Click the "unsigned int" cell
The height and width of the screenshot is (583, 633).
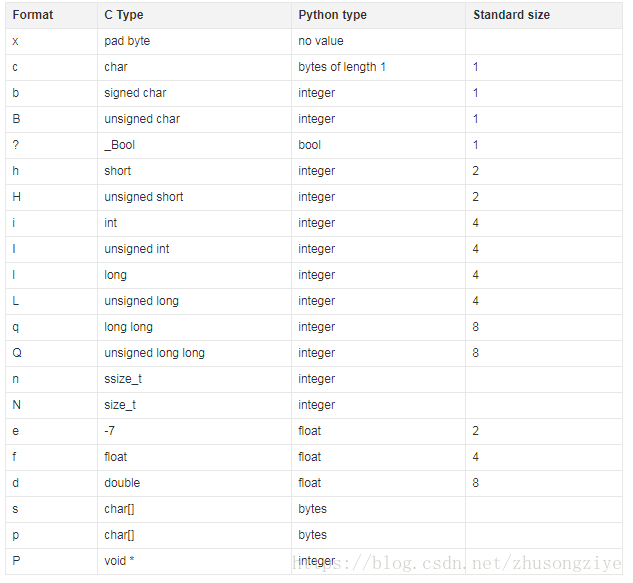point(137,249)
